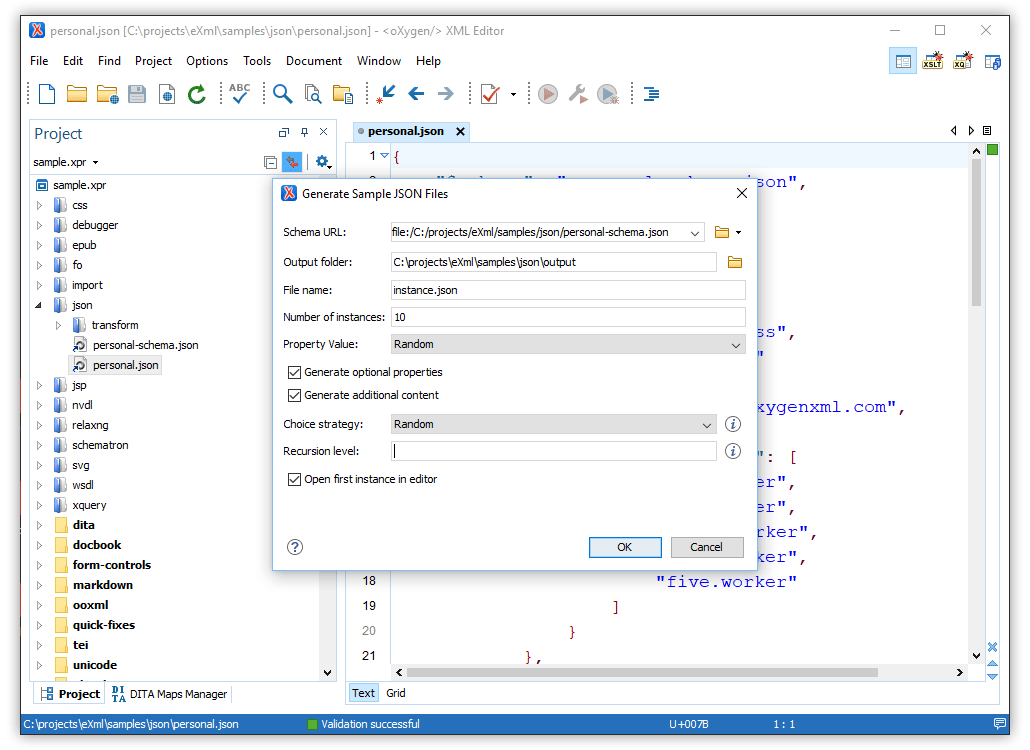1030x750 pixels.
Task: Click Collapse All icon in Project panel
Action: coord(270,162)
